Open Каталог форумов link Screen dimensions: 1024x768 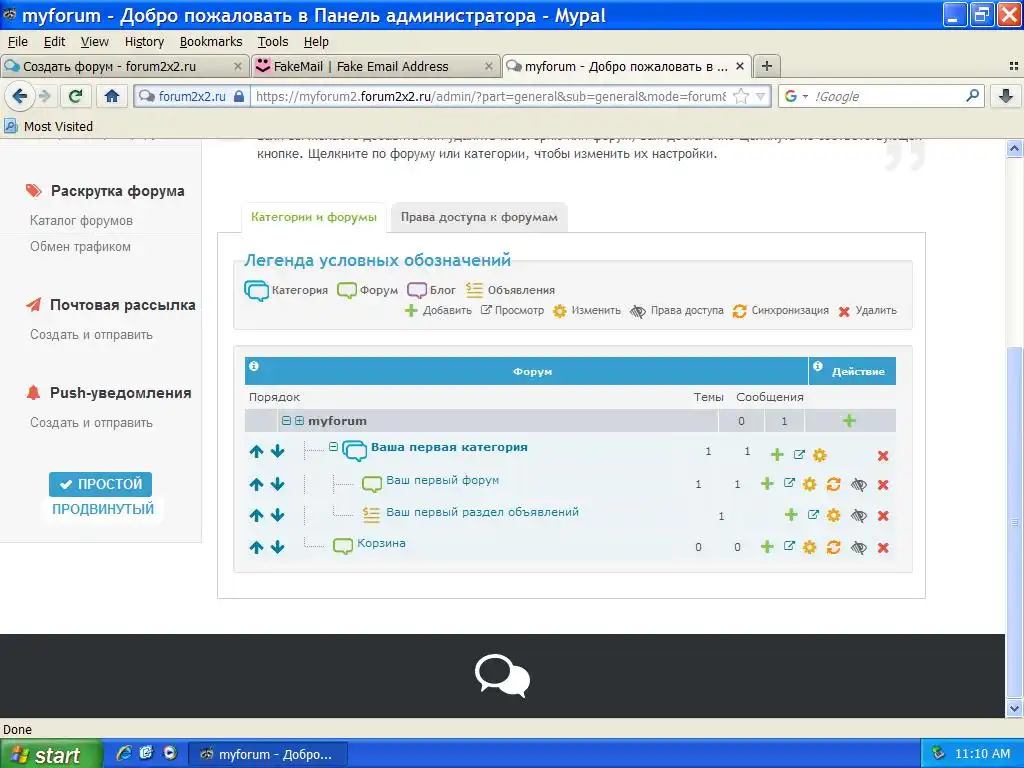click(82, 221)
